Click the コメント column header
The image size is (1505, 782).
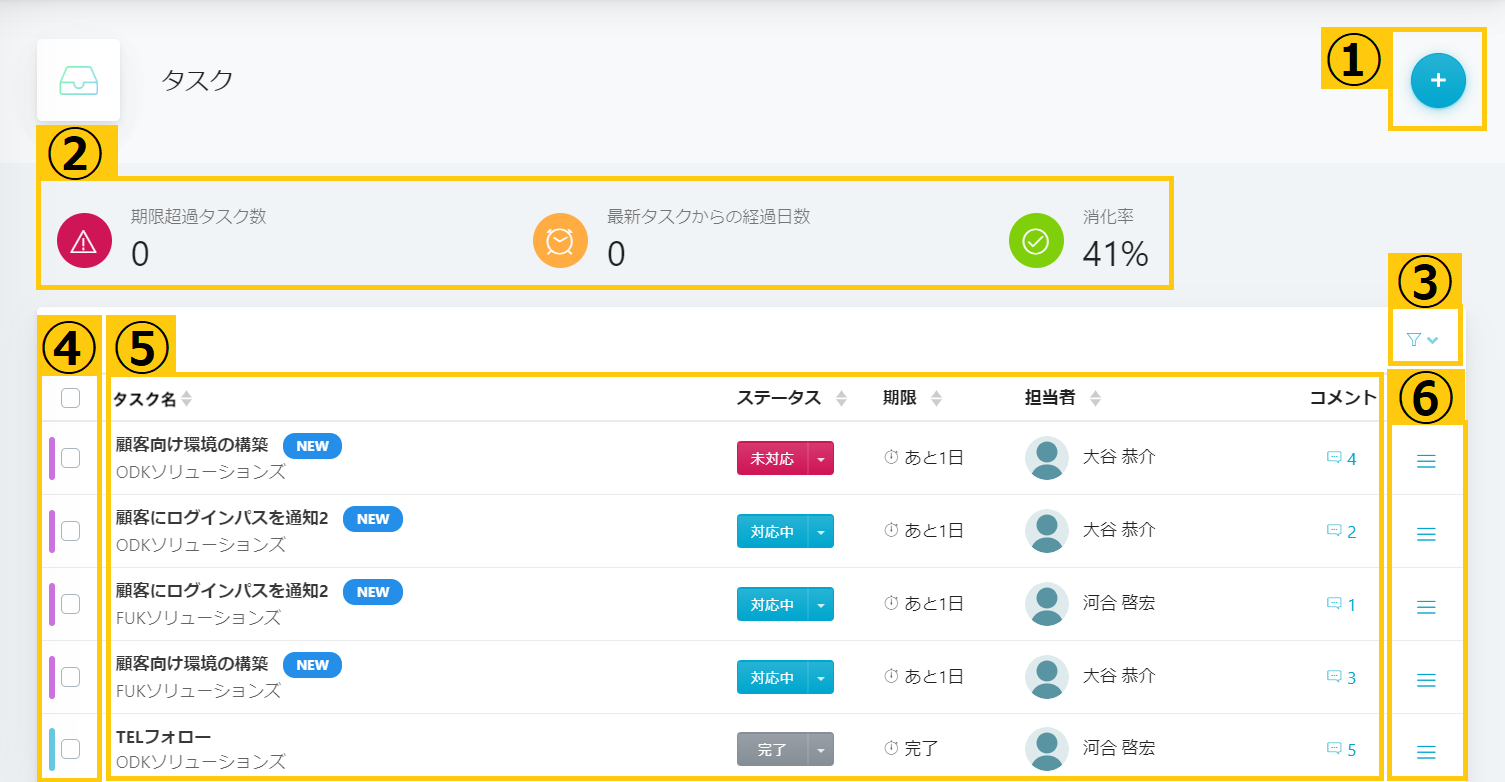click(x=1343, y=398)
